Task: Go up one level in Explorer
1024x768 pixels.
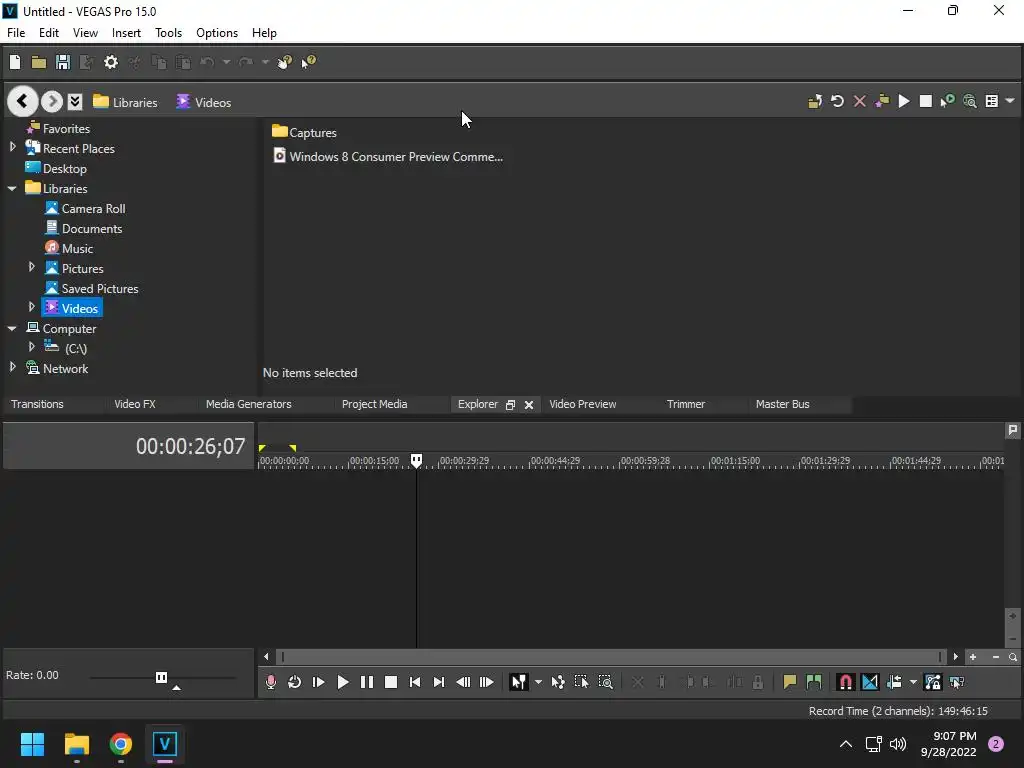Action: point(815,101)
